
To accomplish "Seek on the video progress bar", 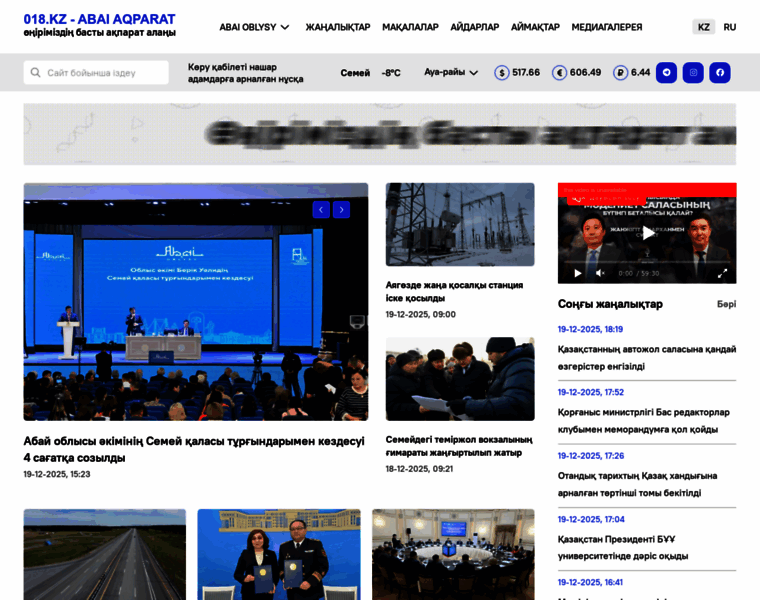I will pos(647,262).
